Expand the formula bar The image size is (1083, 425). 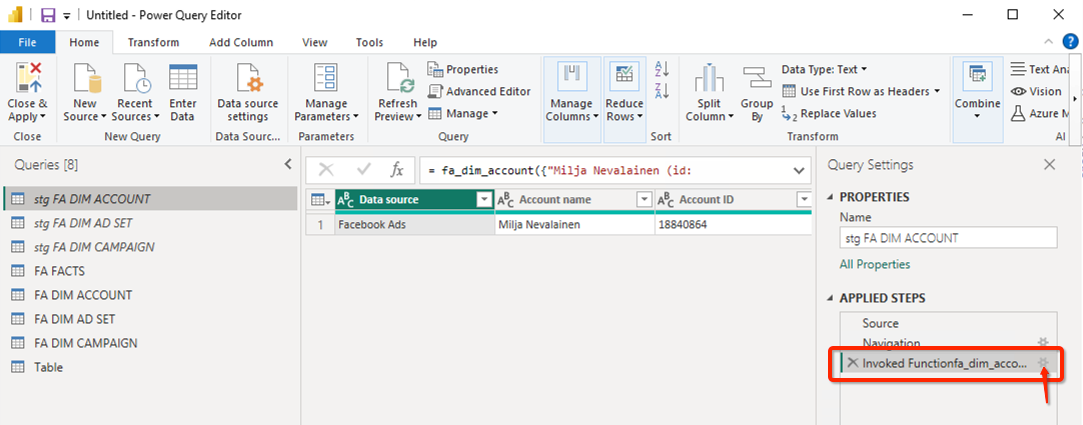click(800, 170)
